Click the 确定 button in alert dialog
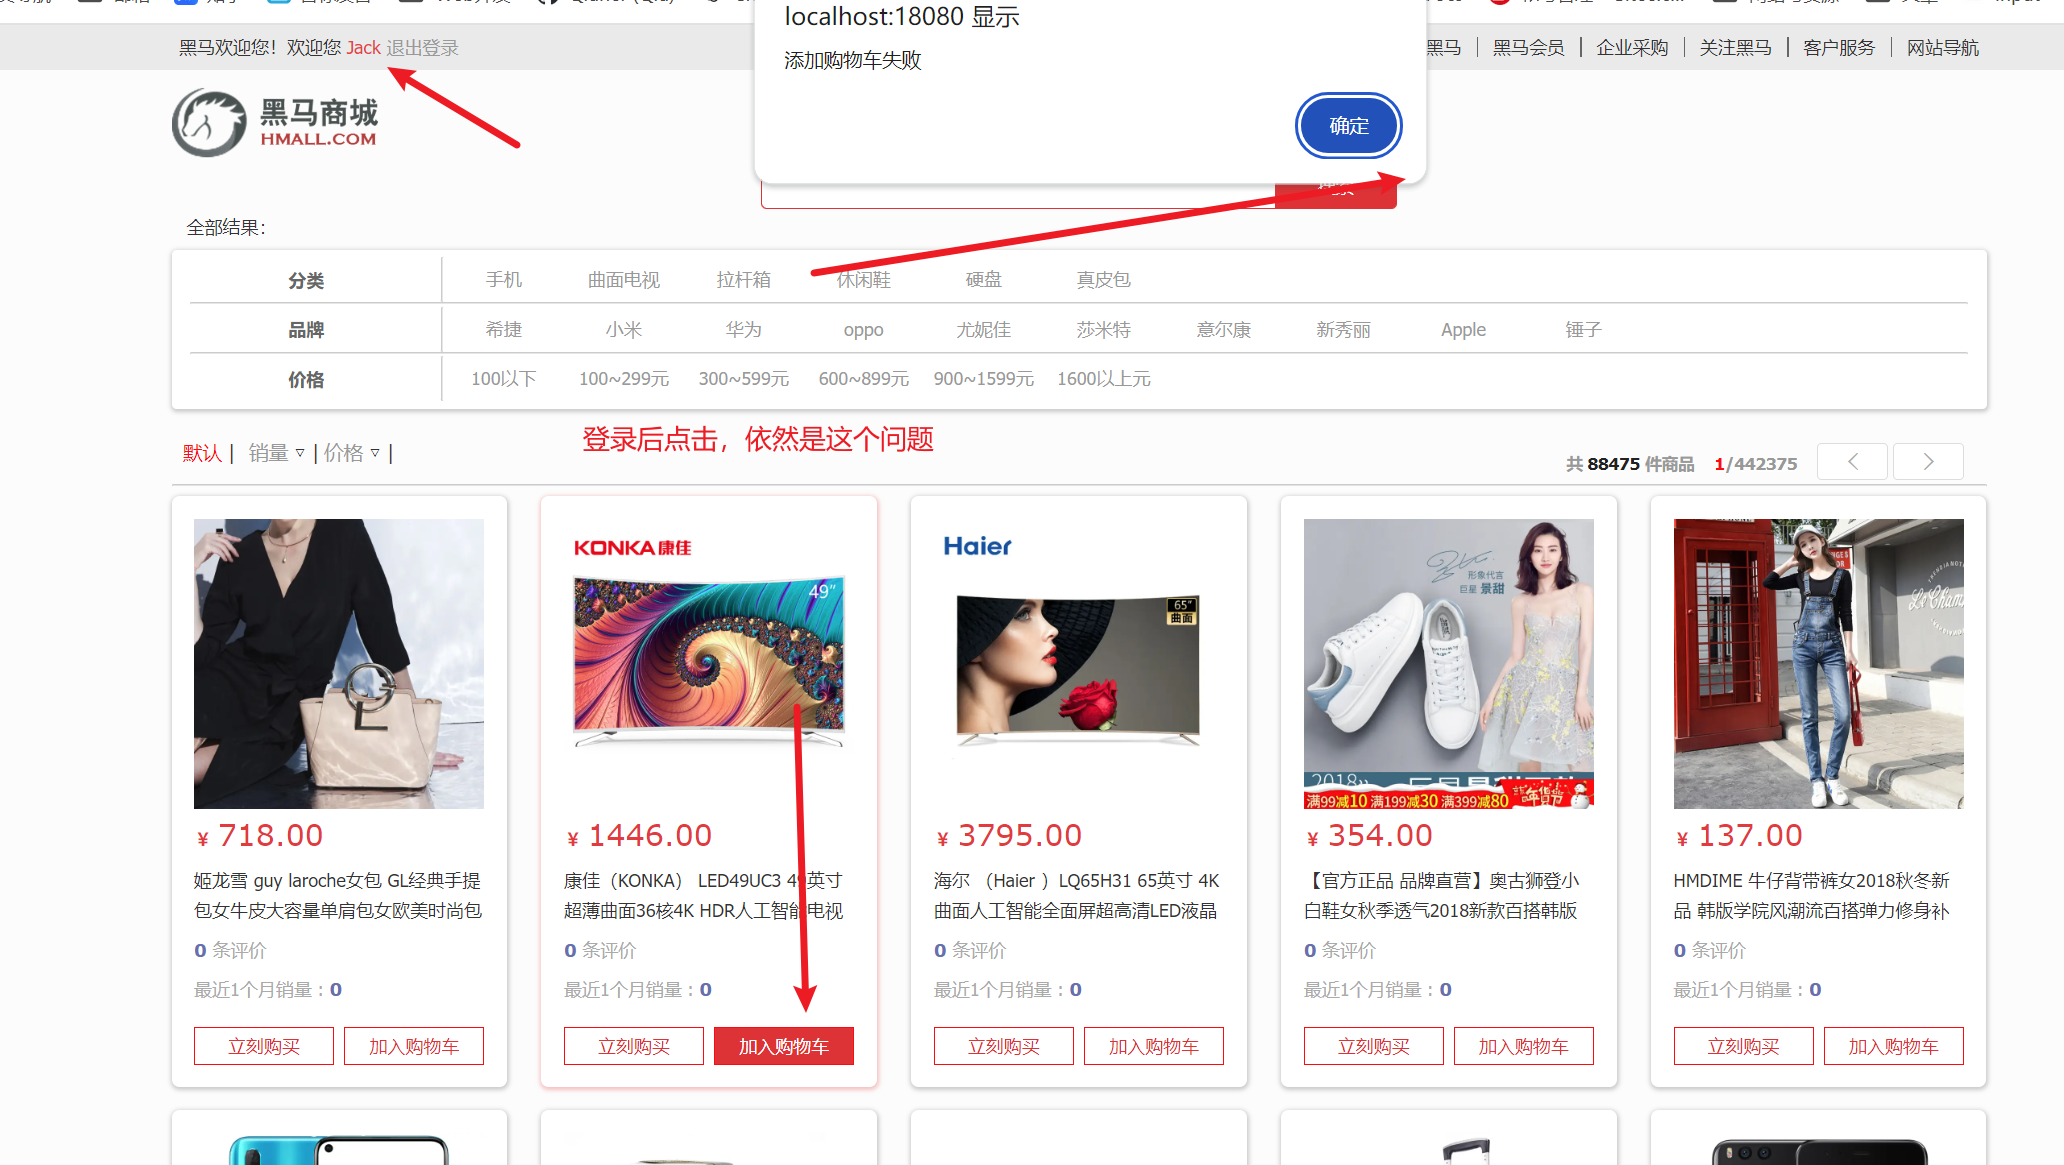This screenshot has height=1165, width=2064. (1348, 126)
